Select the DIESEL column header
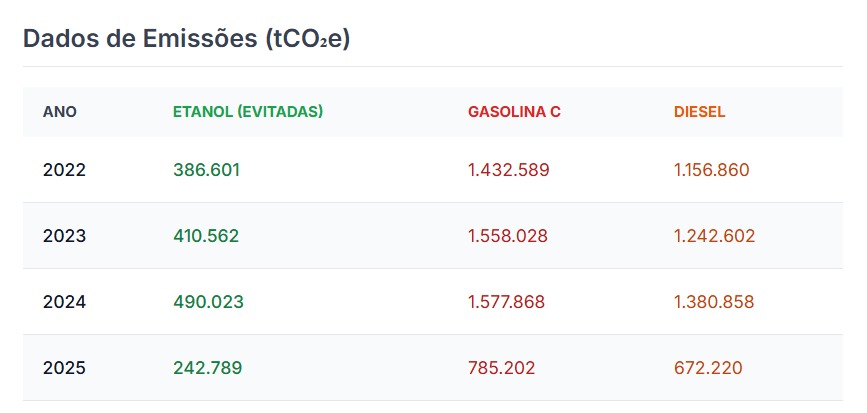Image resolution: width=867 pixels, height=413 pixels. coord(700,112)
